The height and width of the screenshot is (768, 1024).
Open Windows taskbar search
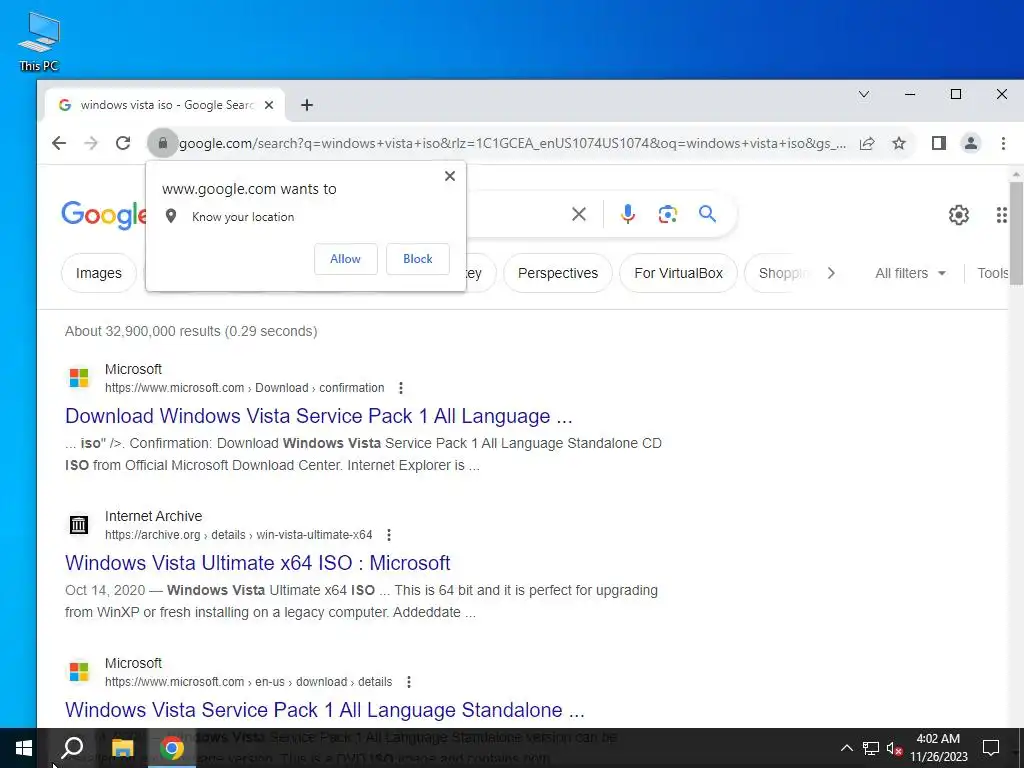tap(72, 748)
